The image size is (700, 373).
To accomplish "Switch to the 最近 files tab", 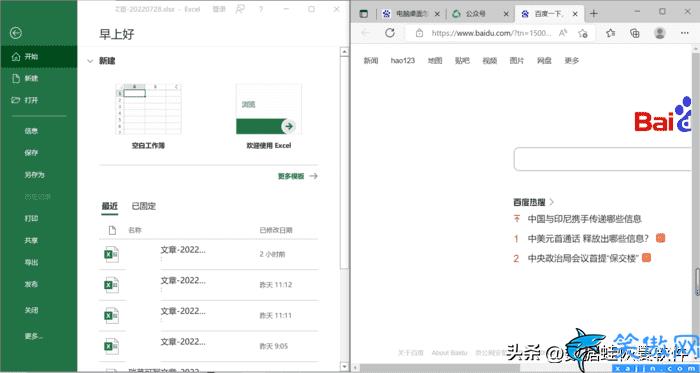I will (110, 206).
